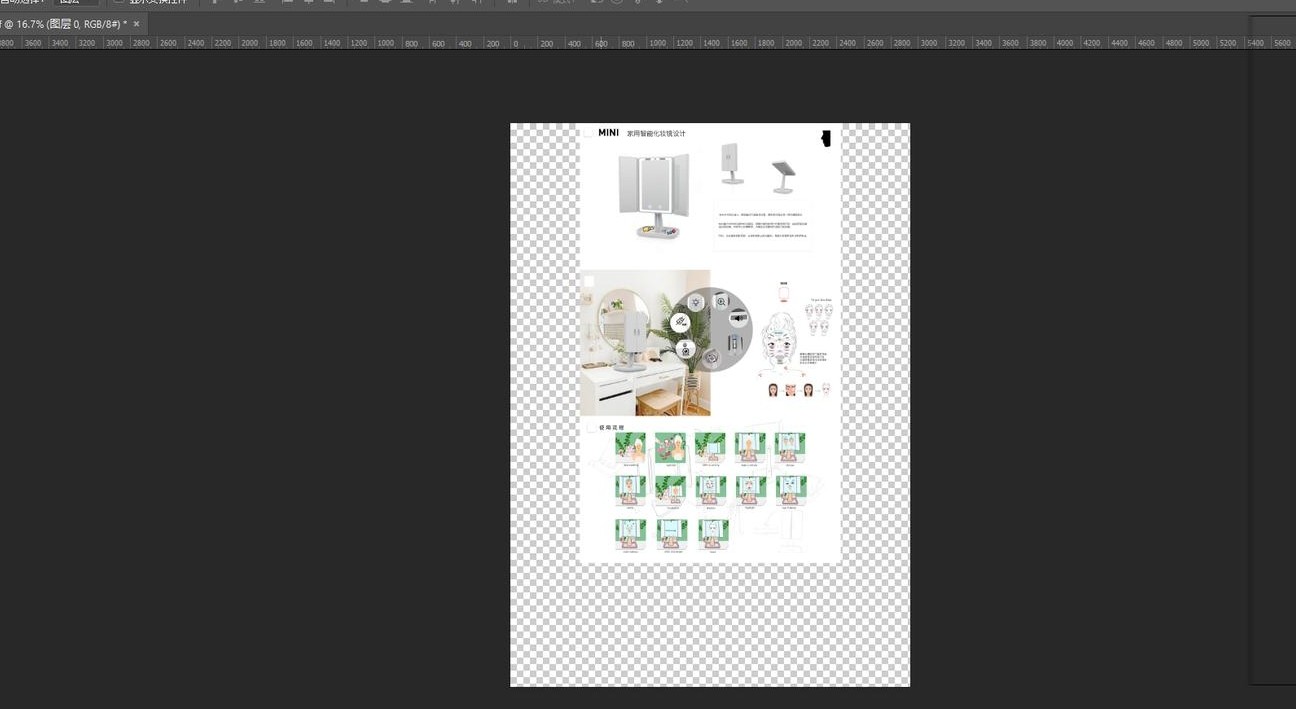1296x709 pixels.
Task: Click the row of four face portraits
Action: coord(798,389)
